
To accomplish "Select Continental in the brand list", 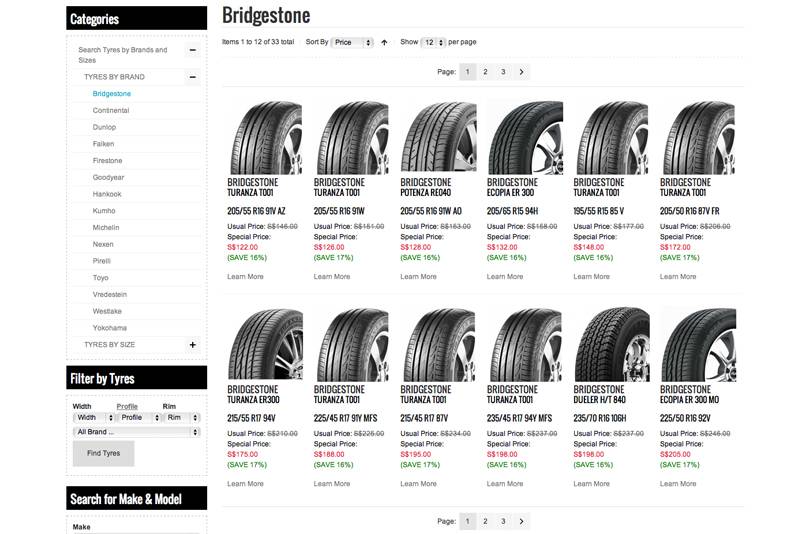I will point(111,111).
